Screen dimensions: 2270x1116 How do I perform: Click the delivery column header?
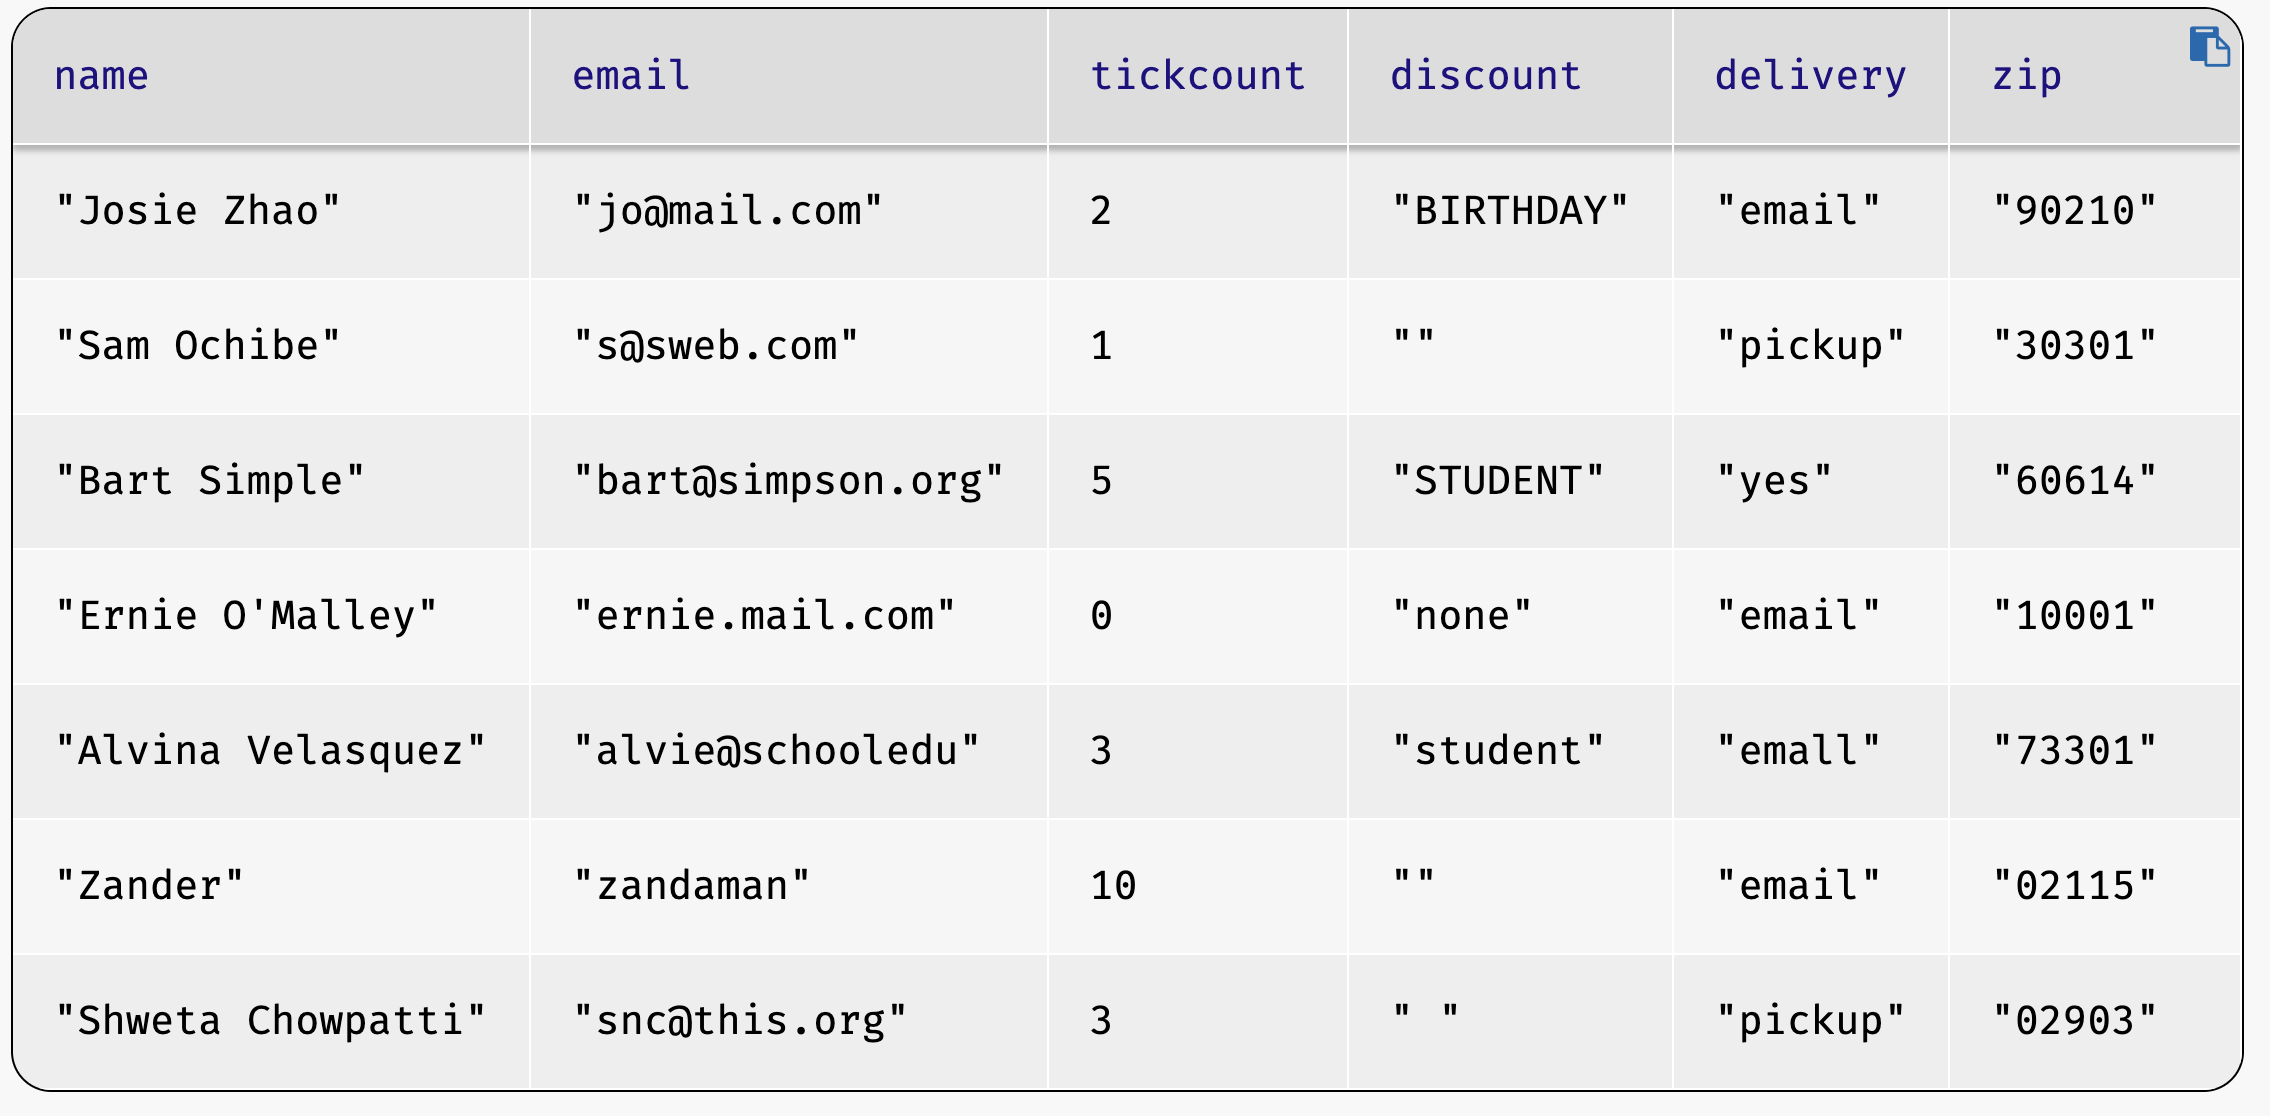pyautogui.click(x=1811, y=76)
